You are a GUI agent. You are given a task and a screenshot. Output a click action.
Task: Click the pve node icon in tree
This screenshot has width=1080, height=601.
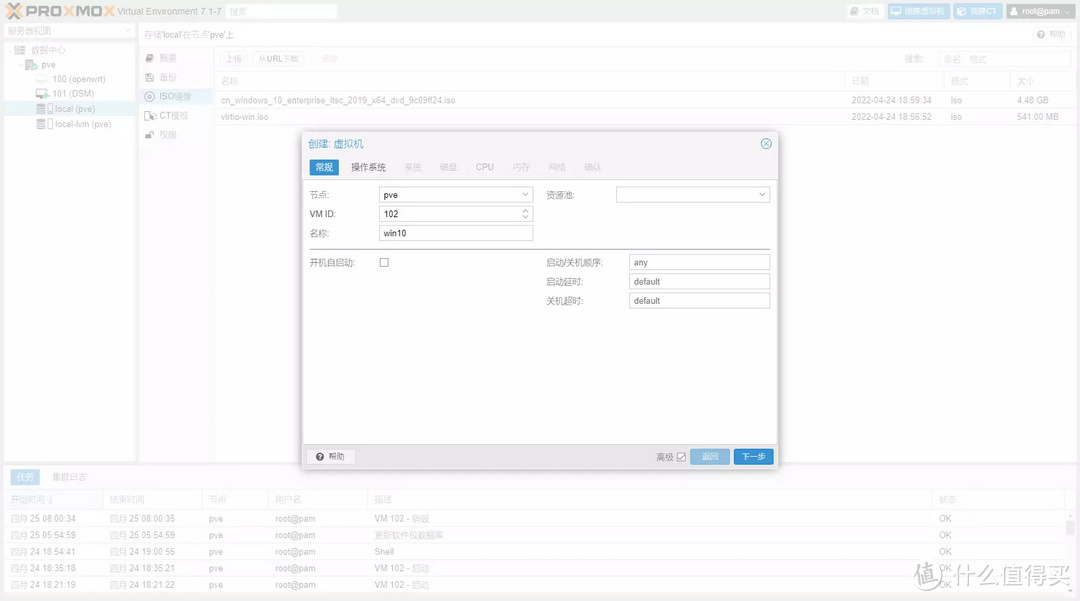(x=32, y=64)
